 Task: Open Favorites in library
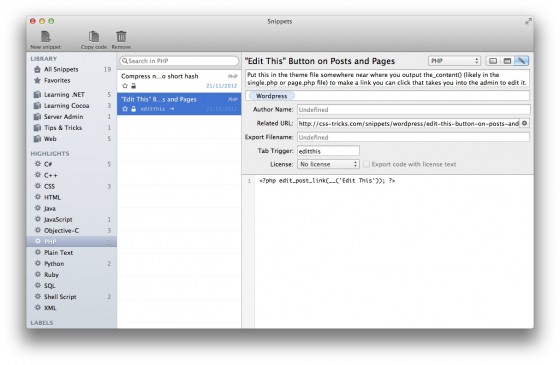point(71,80)
